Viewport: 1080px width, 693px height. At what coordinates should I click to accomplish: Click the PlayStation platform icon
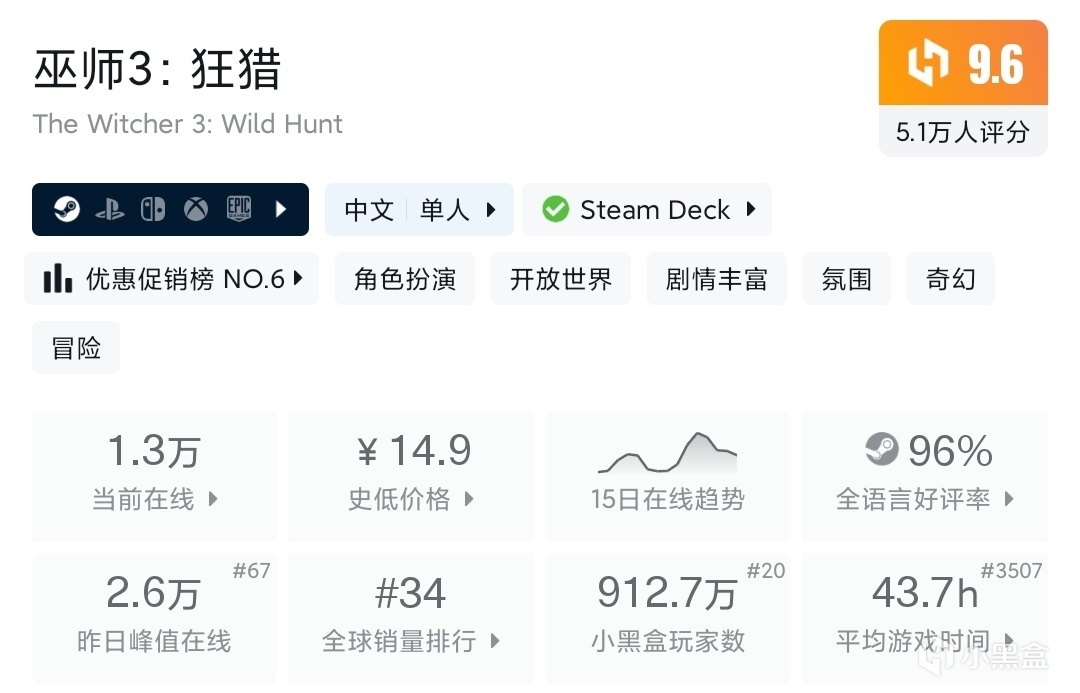click(110, 210)
